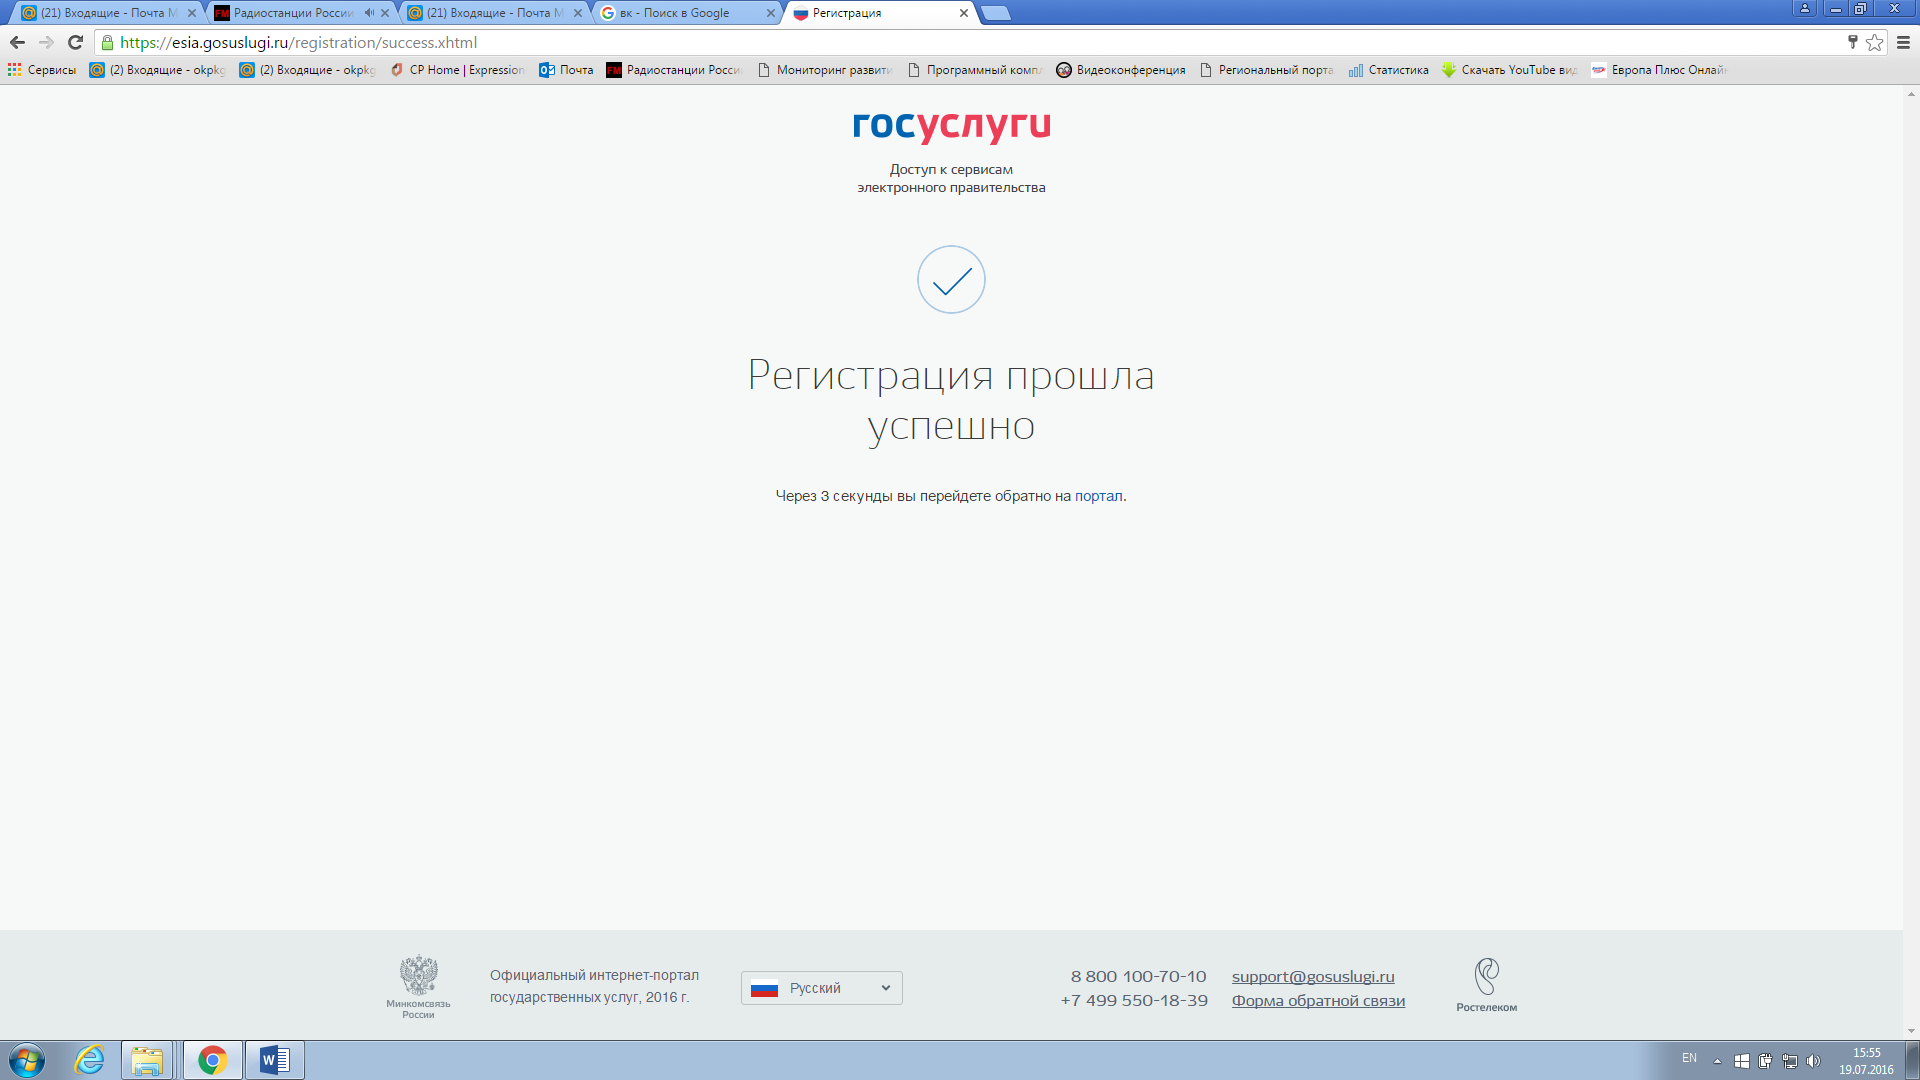The image size is (1920, 1080).
Task: Switch to the Радиостанции России tab
Action: pyautogui.click(x=300, y=13)
